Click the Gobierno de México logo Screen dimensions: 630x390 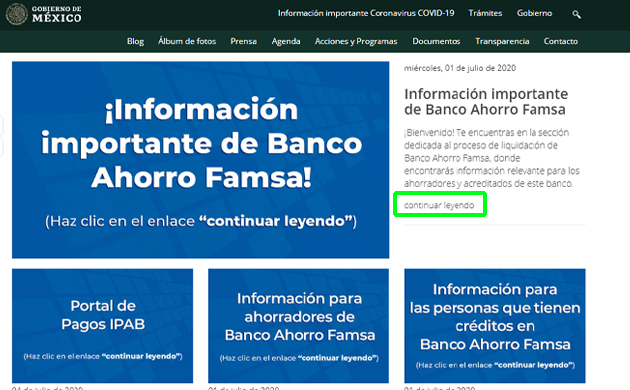(43, 14)
